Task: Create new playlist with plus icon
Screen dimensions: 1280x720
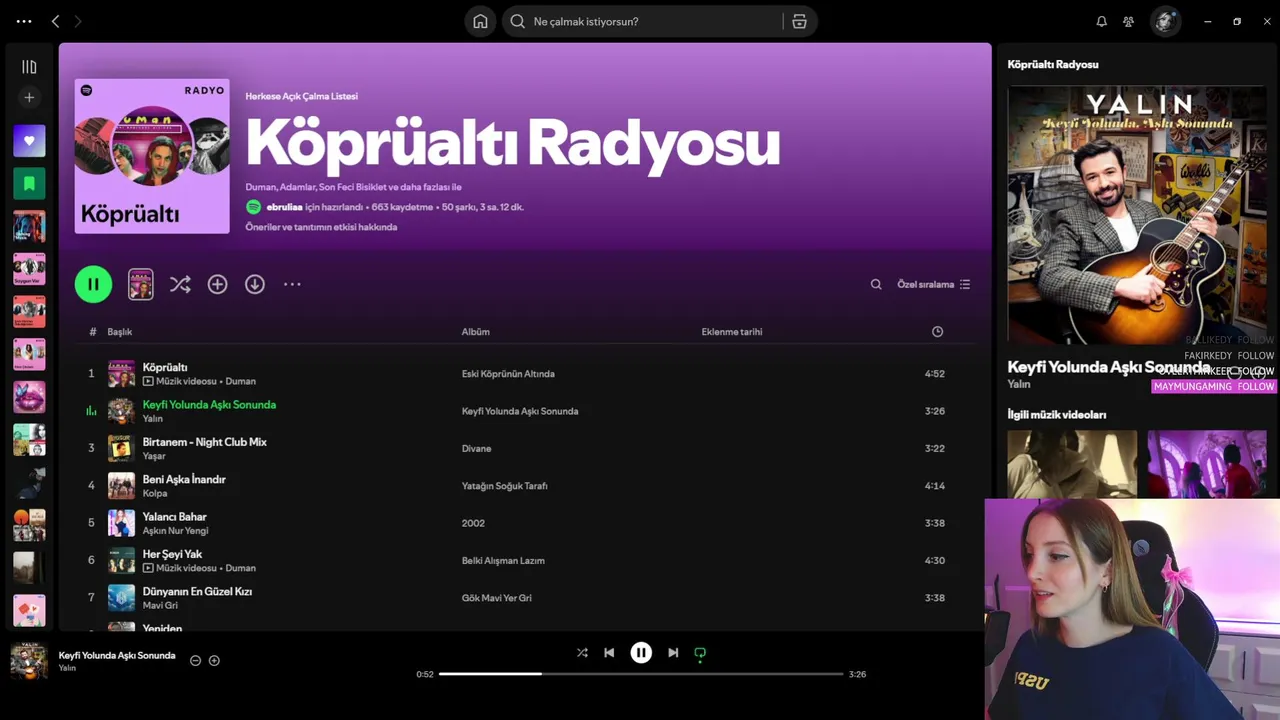Action: point(29,97)
